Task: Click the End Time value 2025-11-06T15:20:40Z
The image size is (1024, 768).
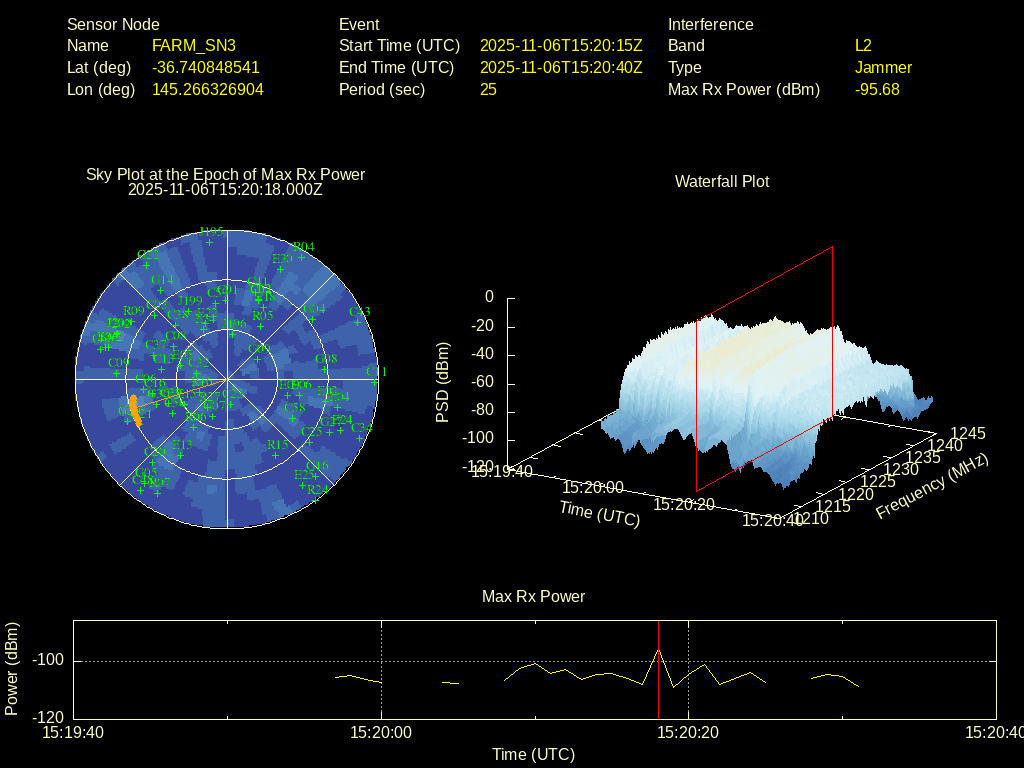Action: coord(561,68)
